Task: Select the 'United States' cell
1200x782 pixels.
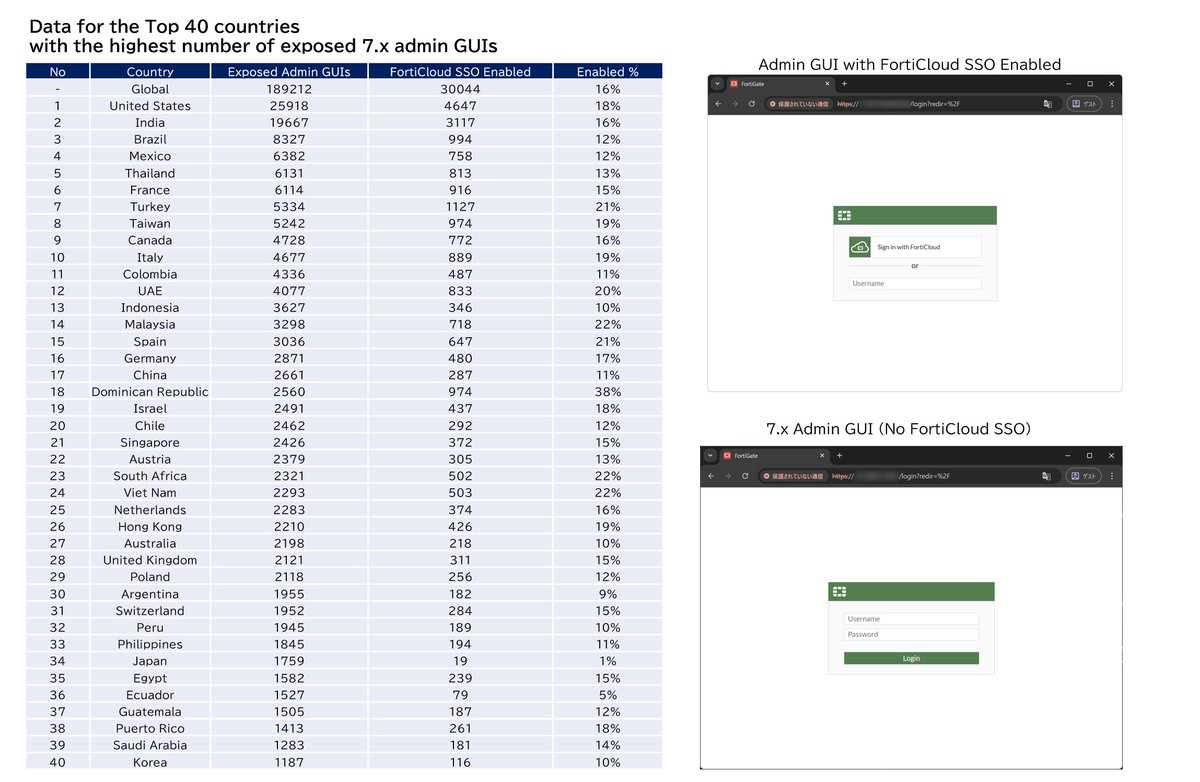Action: (150, 106)
